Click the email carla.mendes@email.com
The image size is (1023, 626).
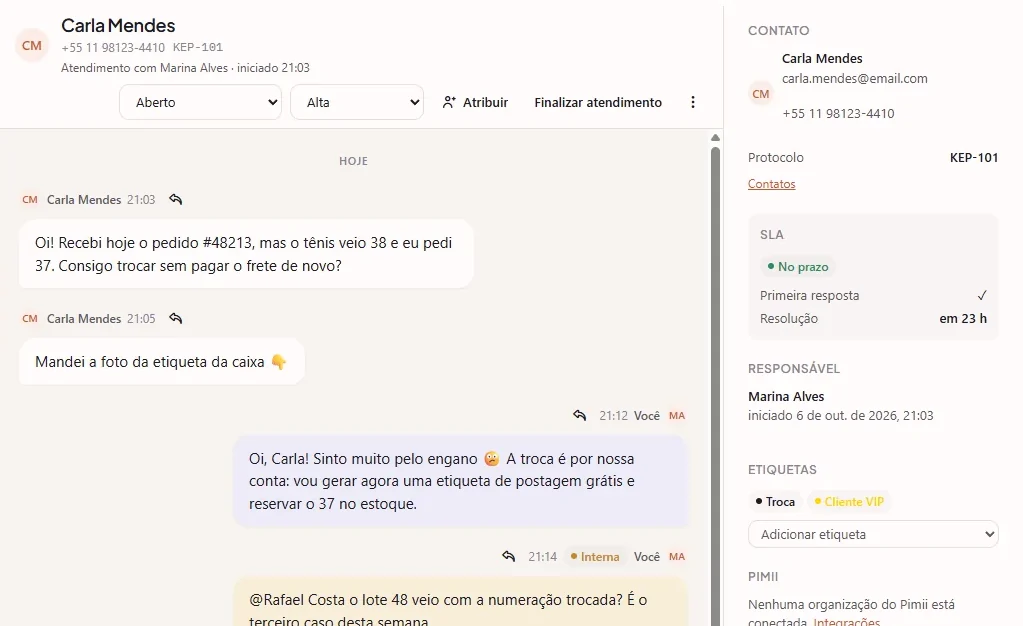tap(855, 78)
